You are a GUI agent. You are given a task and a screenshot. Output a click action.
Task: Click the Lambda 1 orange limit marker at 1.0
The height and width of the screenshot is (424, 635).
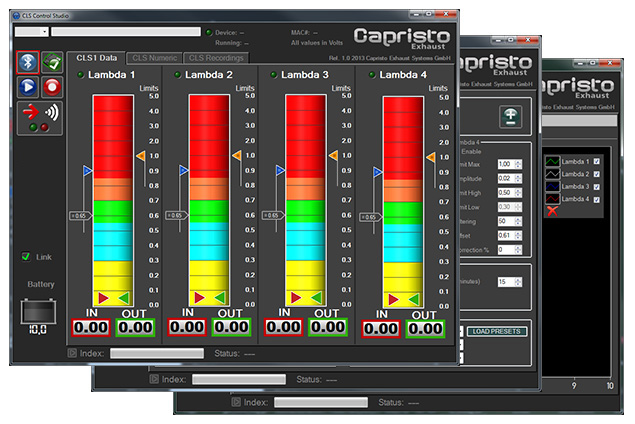pyautogui.click(x=140, y=157)
